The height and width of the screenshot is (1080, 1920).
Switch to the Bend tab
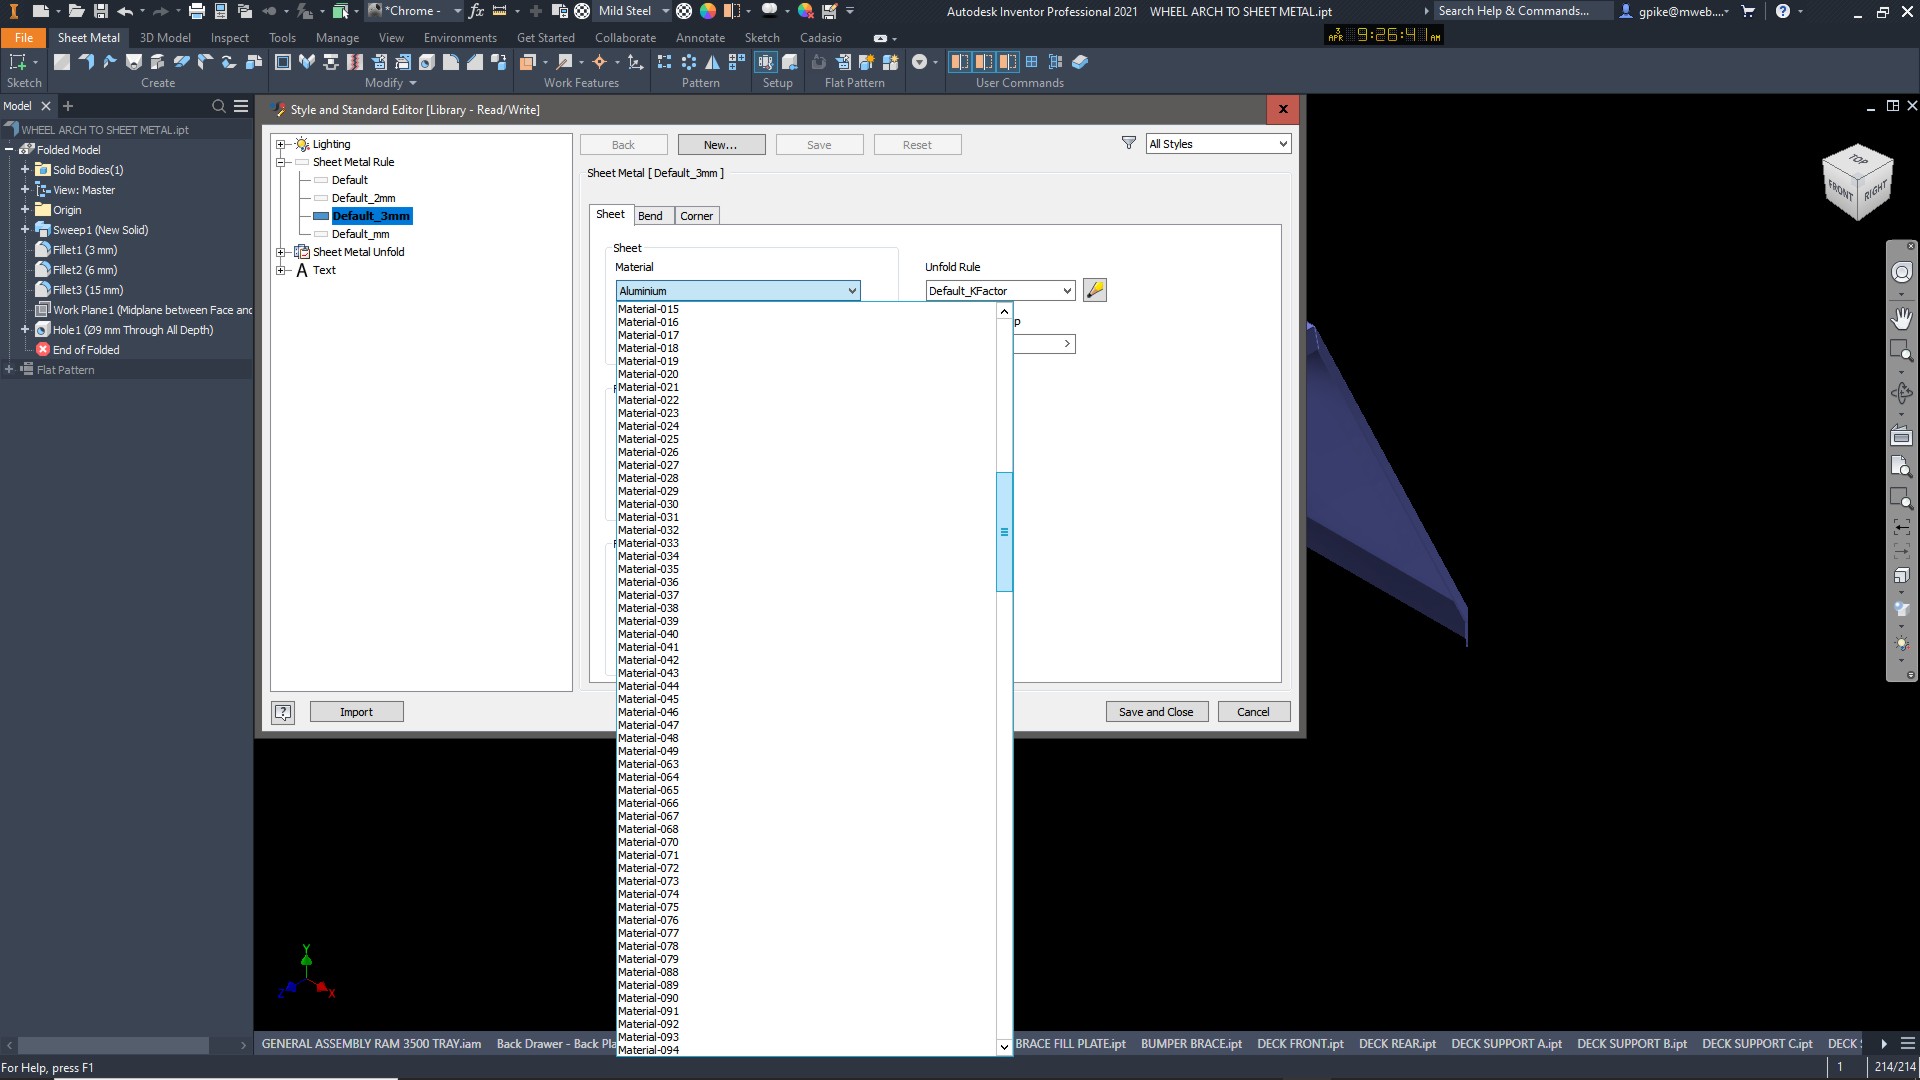(650, 216)
